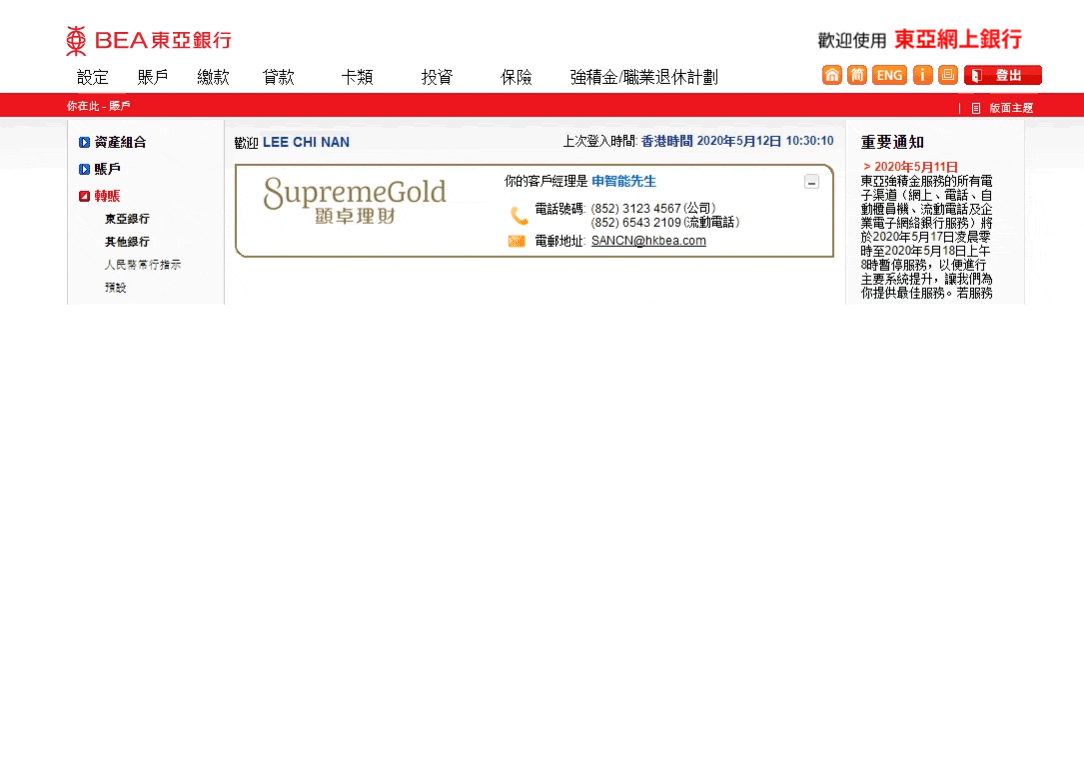Click the 東亞網上銀行 title text

(958, 39)
